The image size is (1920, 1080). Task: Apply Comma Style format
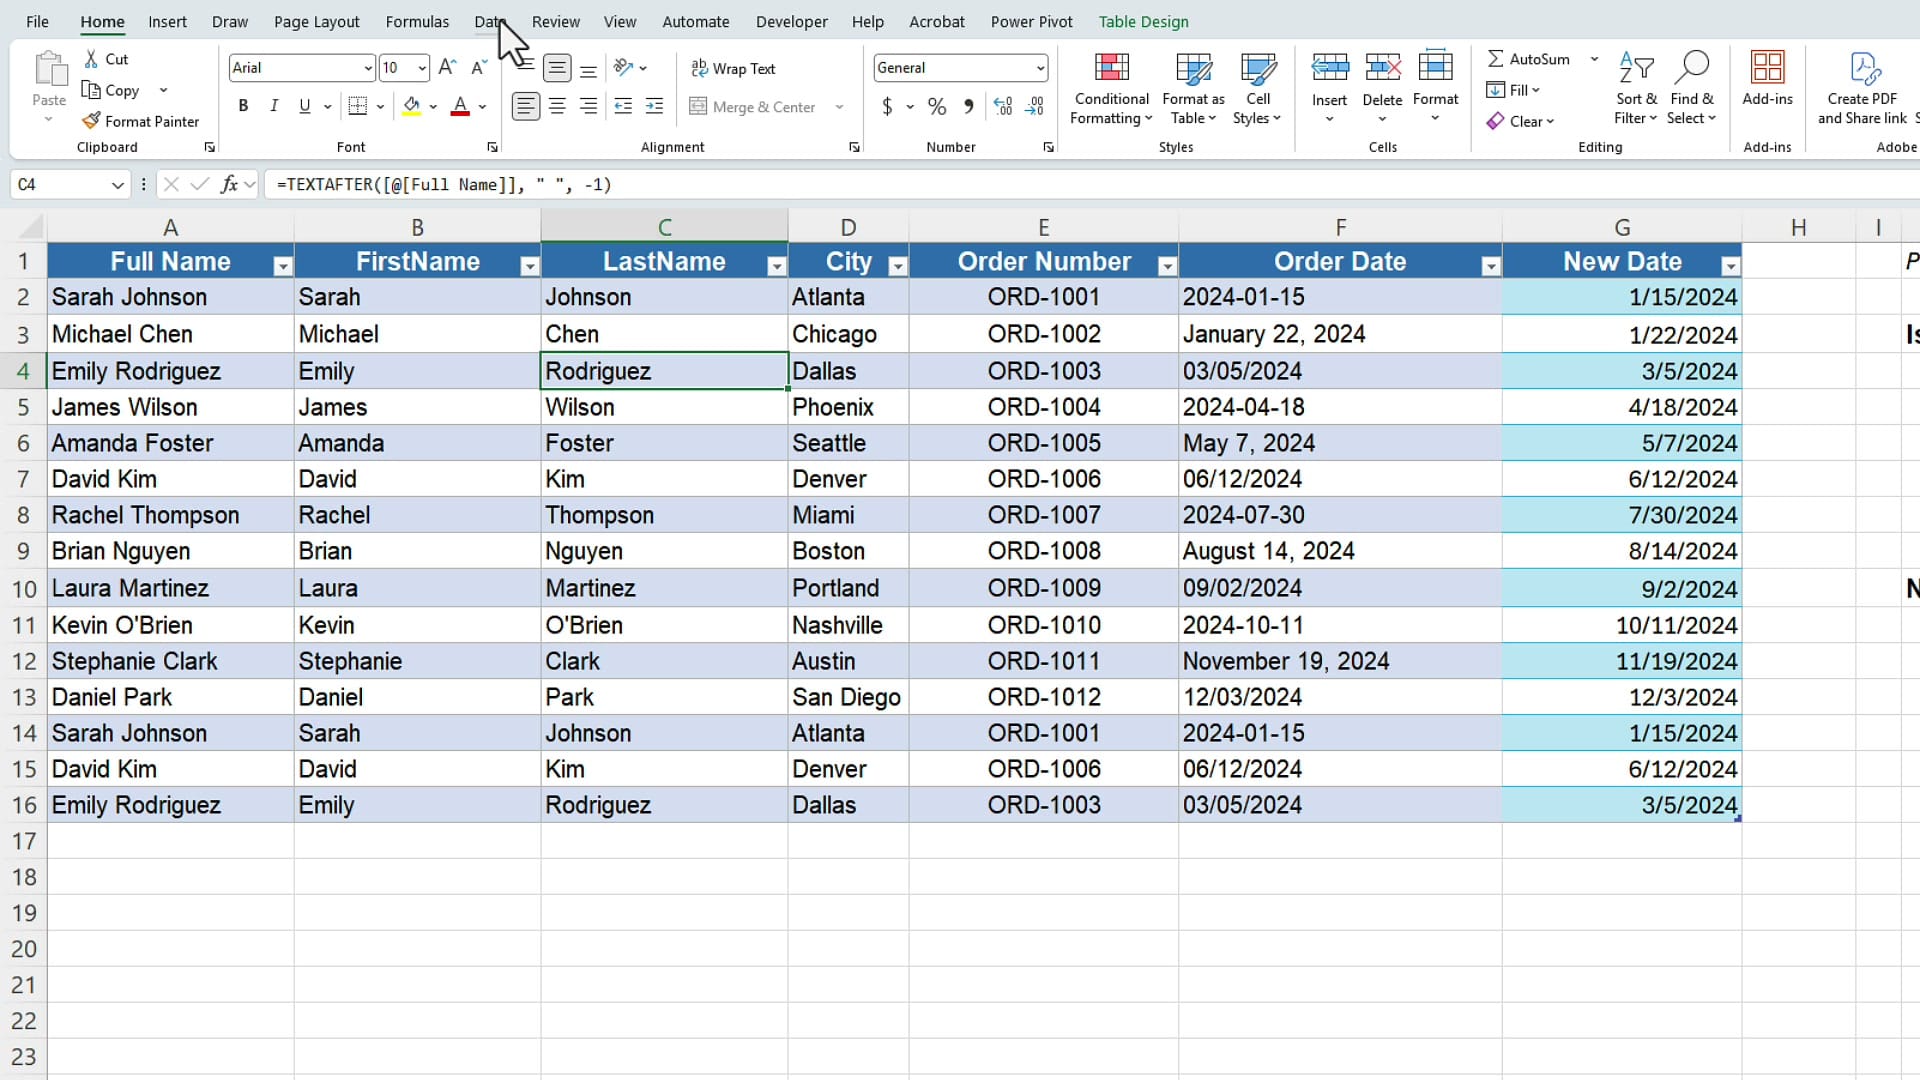(968, 106)
